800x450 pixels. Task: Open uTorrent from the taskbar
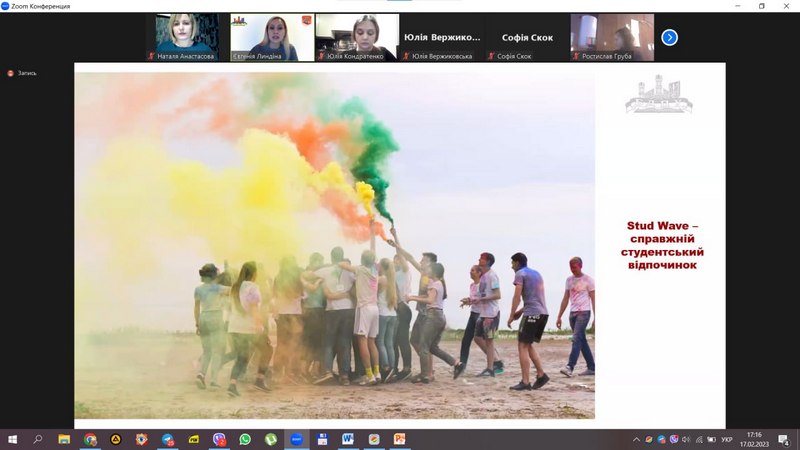click(x=270, y=439)
